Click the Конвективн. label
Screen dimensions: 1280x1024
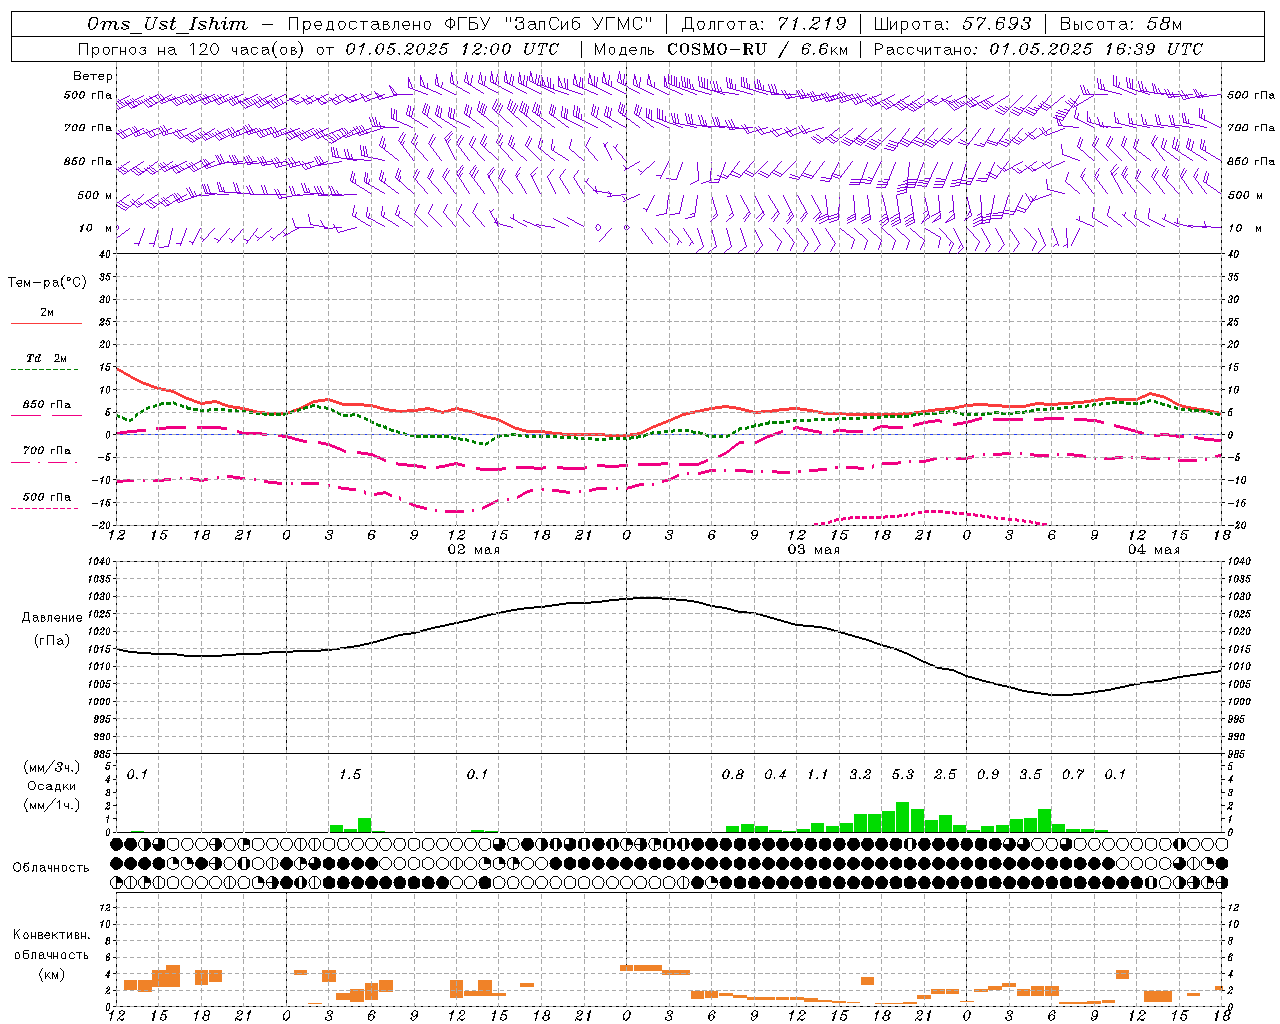(x=51, y=935)
